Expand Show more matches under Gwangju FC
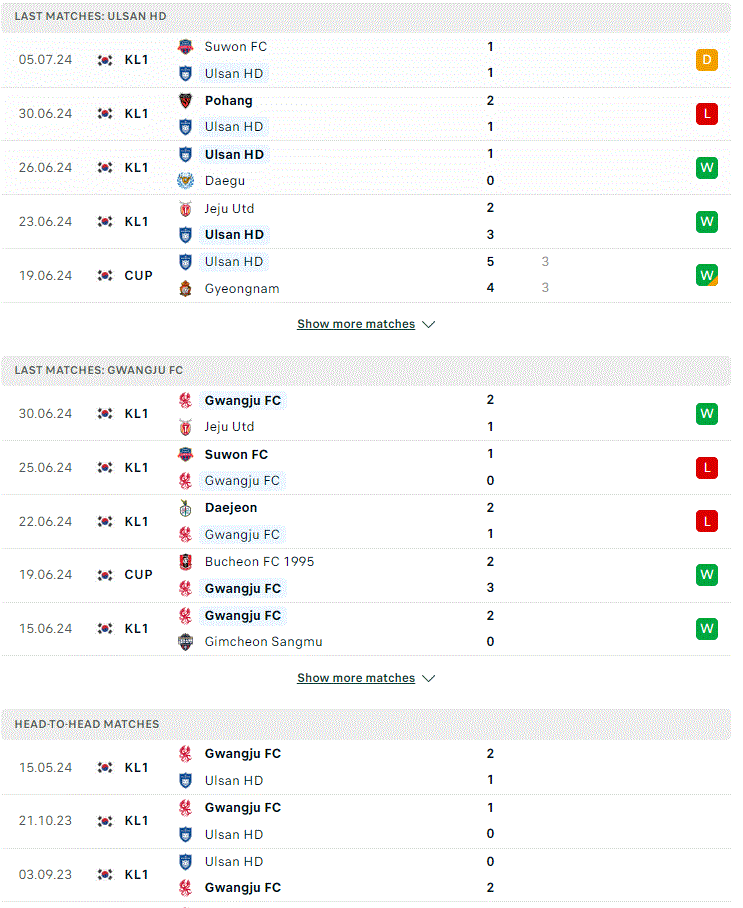Viewport: 743px width, 908px height. tap(356, 678)
